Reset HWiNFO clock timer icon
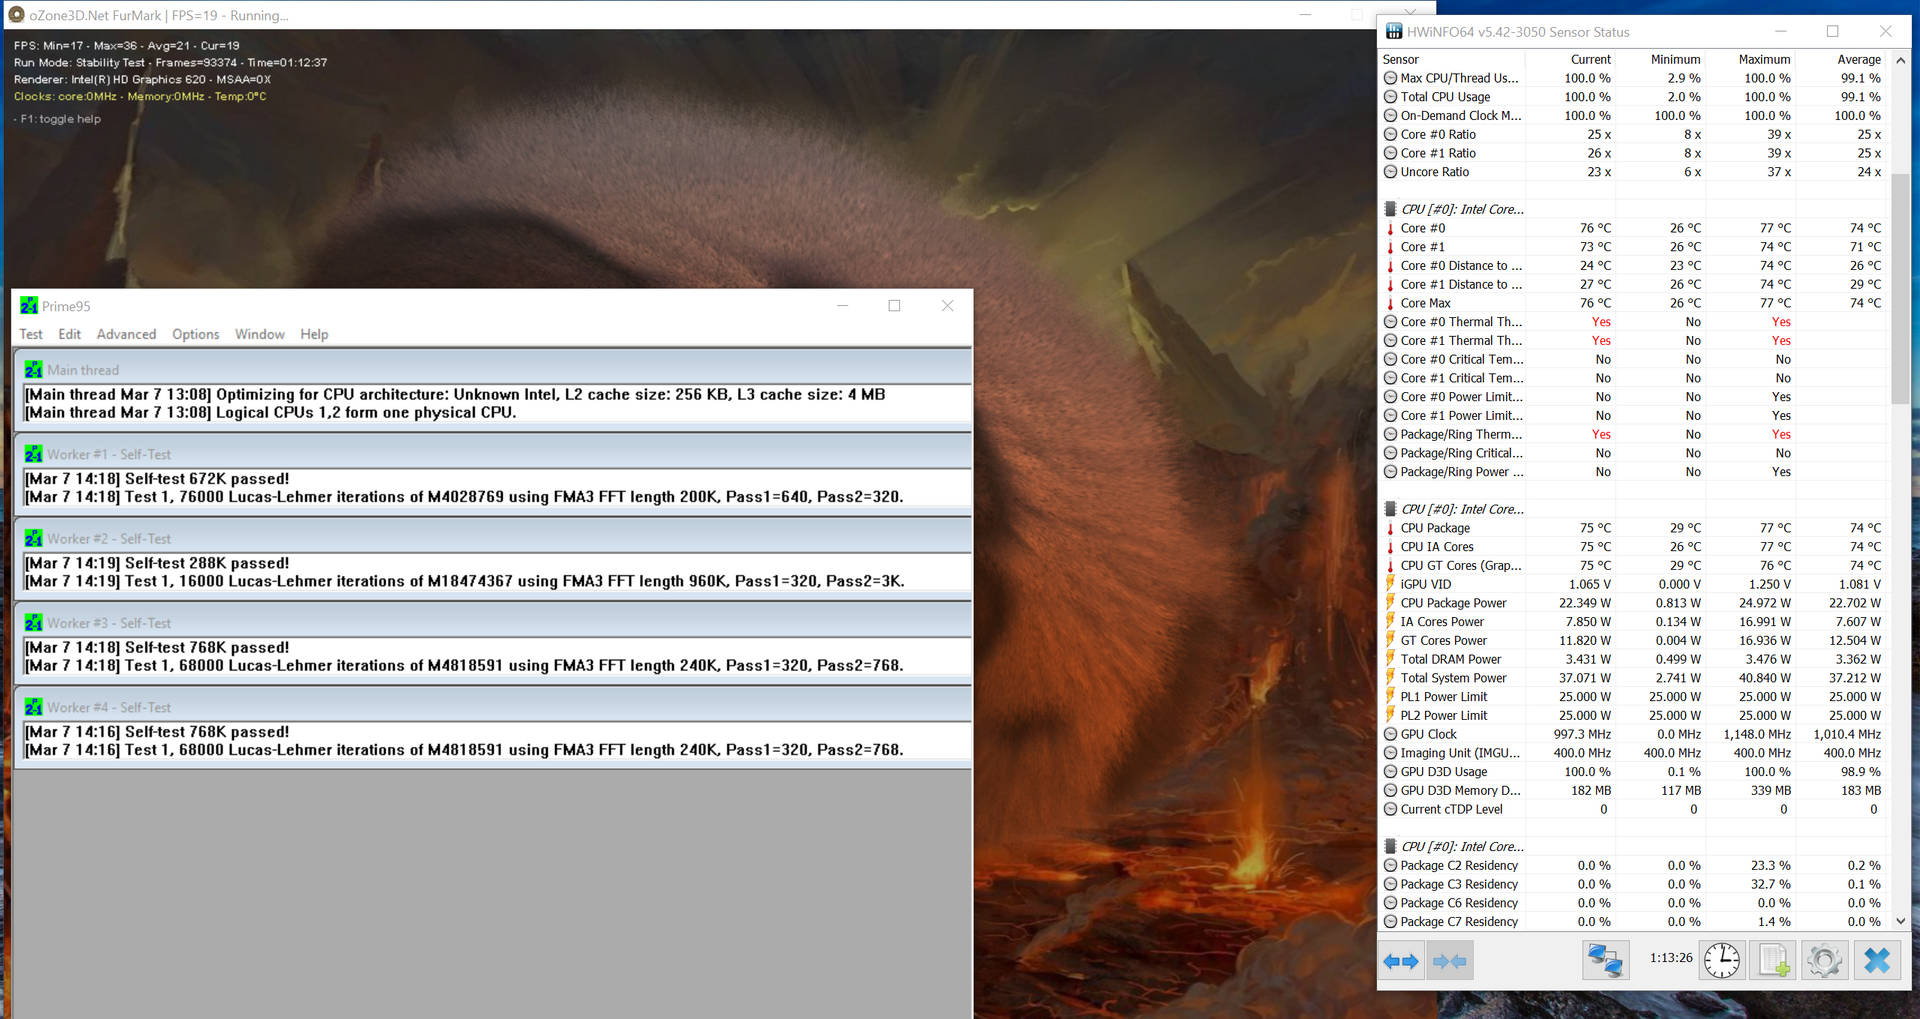This screenshot has width=1920, height=1019. point(1722,961)
